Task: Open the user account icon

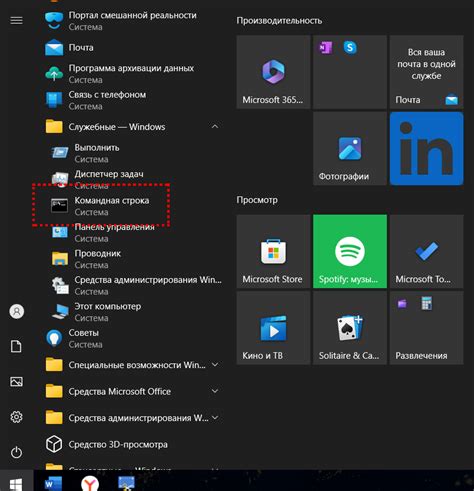Action: pyautogui.click(x=16, y=312)
